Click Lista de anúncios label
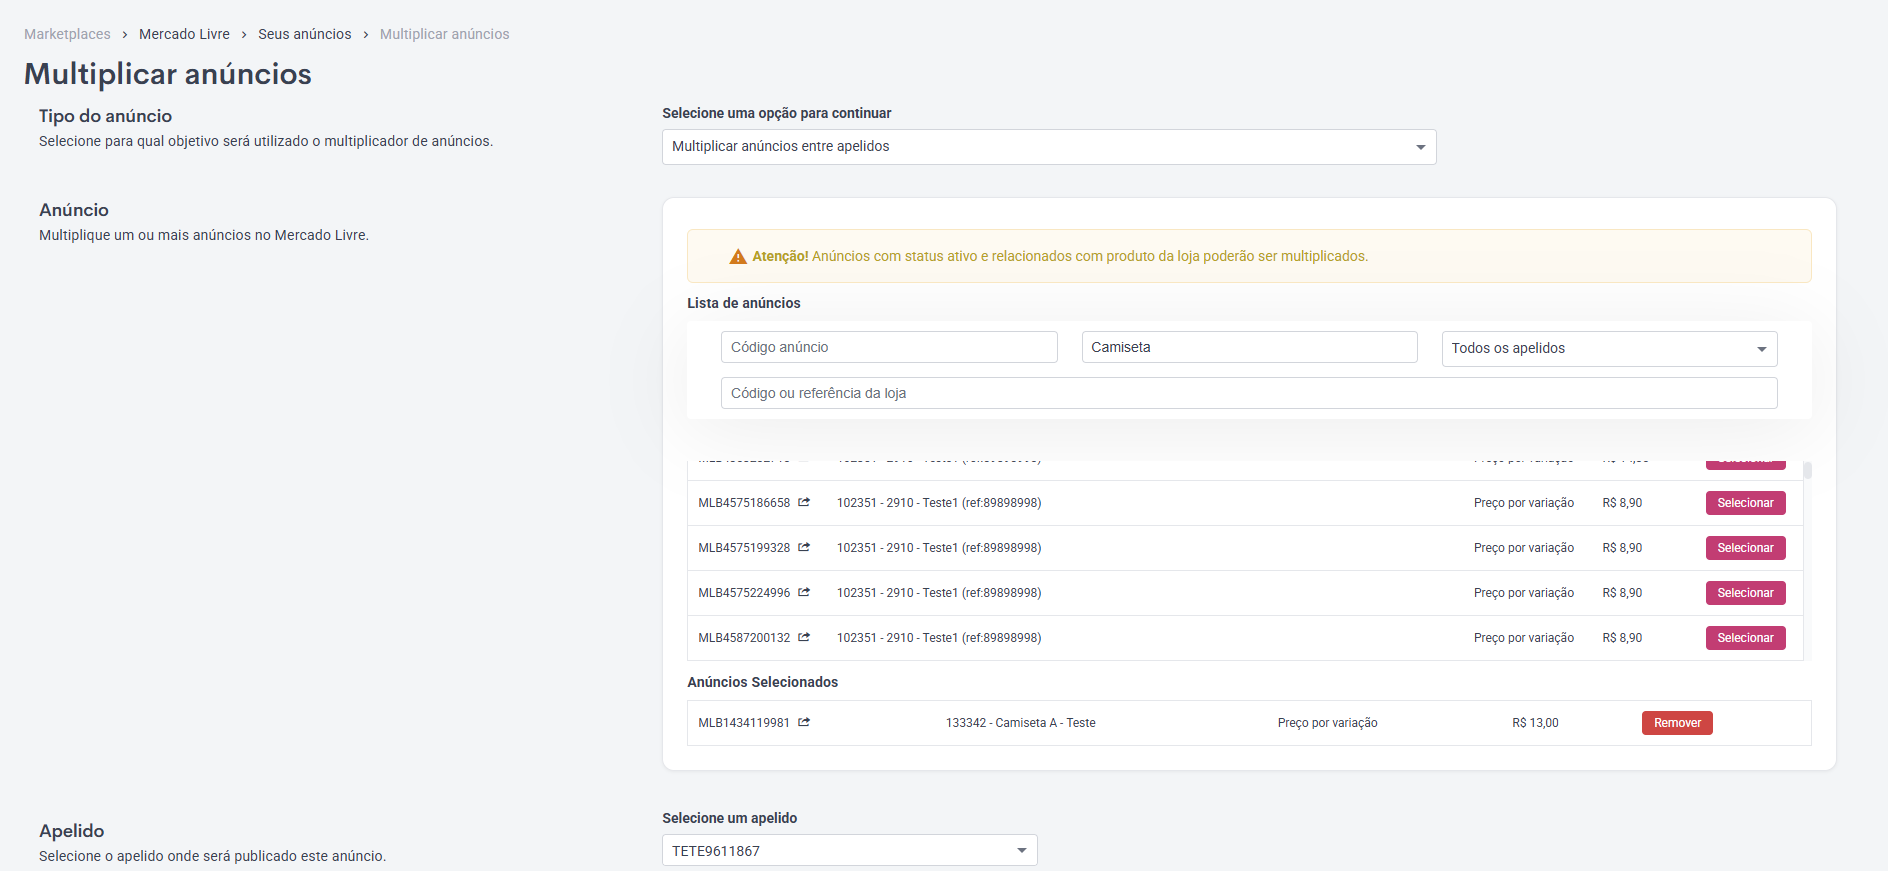 pyautogui.click(x=744, y=303)
